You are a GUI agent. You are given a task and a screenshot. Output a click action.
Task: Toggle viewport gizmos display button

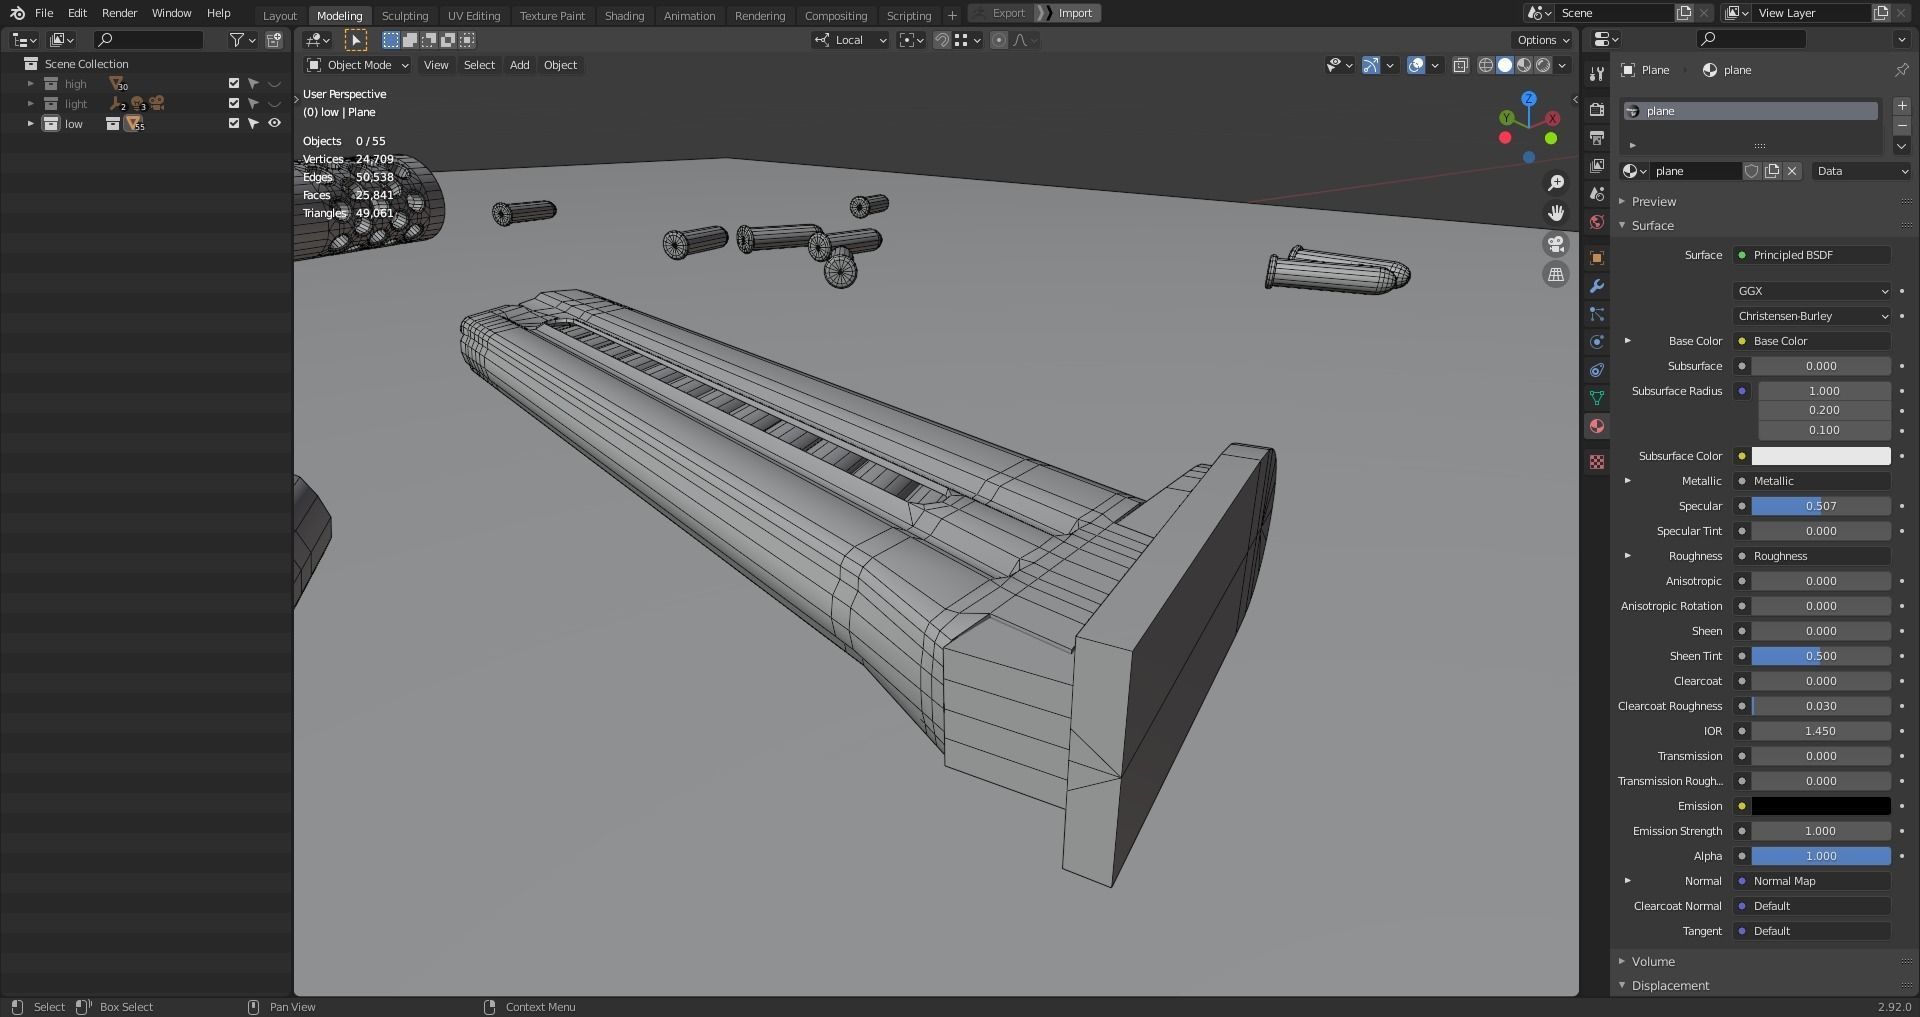pyautogui.click(x=1371, y=65)
